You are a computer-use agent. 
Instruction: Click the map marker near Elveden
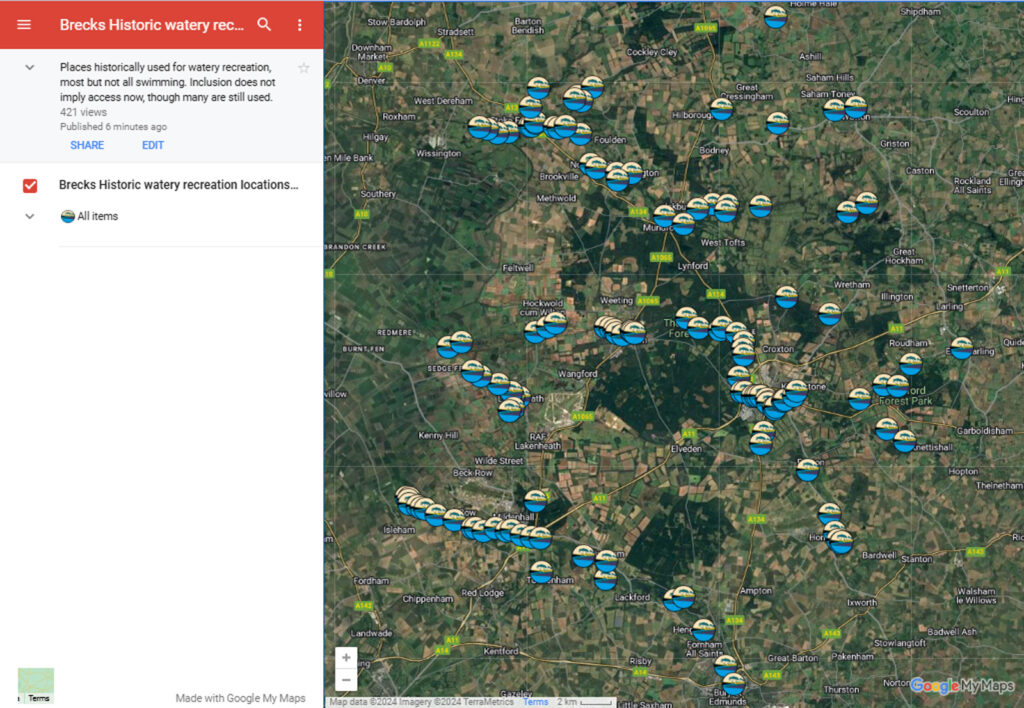pos(761,443)
